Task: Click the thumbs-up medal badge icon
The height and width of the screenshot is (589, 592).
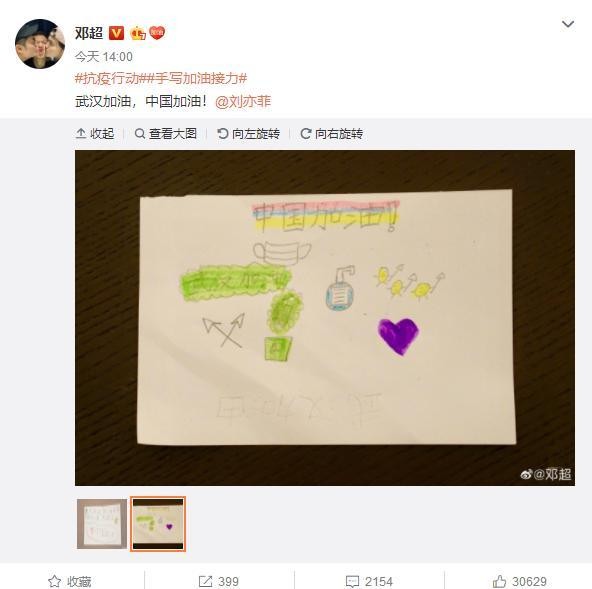Action: click(138, 34)
